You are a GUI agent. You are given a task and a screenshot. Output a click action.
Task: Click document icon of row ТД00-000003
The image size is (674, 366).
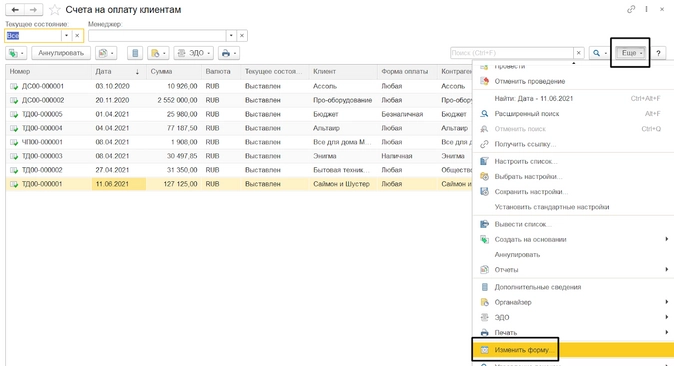pyautogui.click(x=14, y=156)
